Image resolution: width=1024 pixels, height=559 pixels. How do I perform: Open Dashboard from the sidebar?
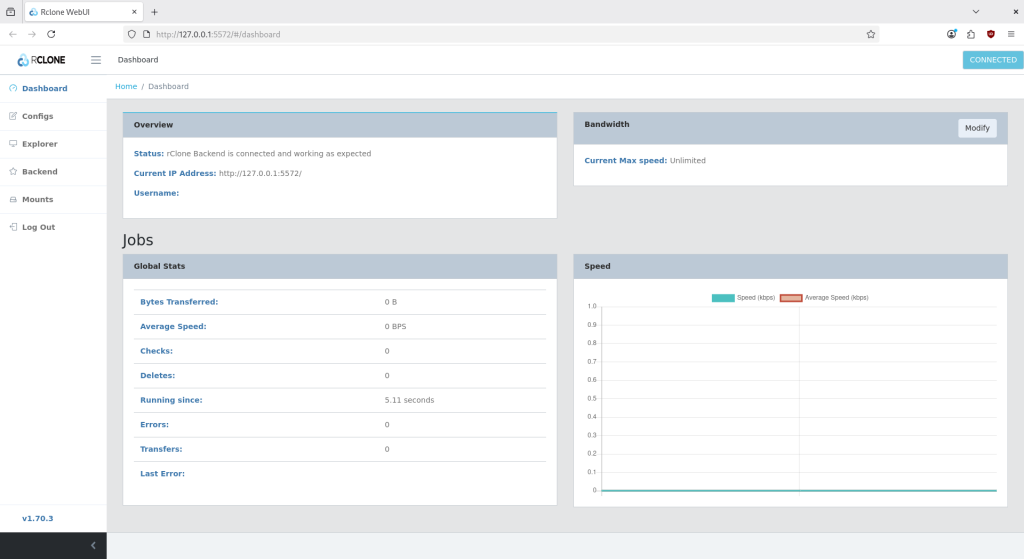(x=44, y=88)
